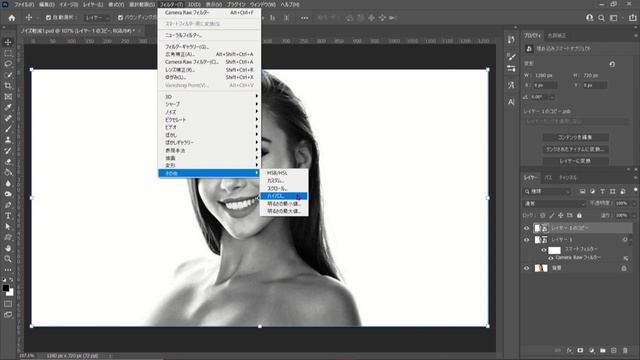The image size is (640, 360).
Task: Click linked item conversion button in Properties
Action: pyautogui.click(x=576, y=149)
